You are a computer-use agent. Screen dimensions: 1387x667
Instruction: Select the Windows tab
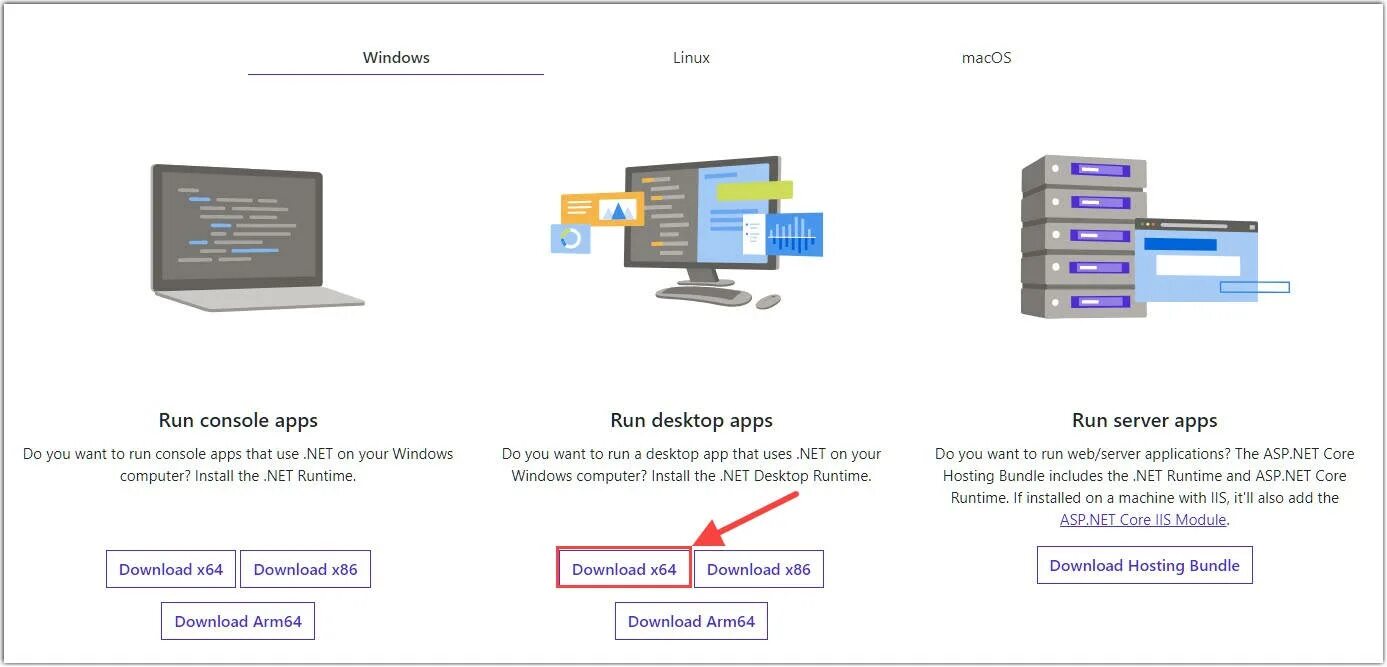395,57
